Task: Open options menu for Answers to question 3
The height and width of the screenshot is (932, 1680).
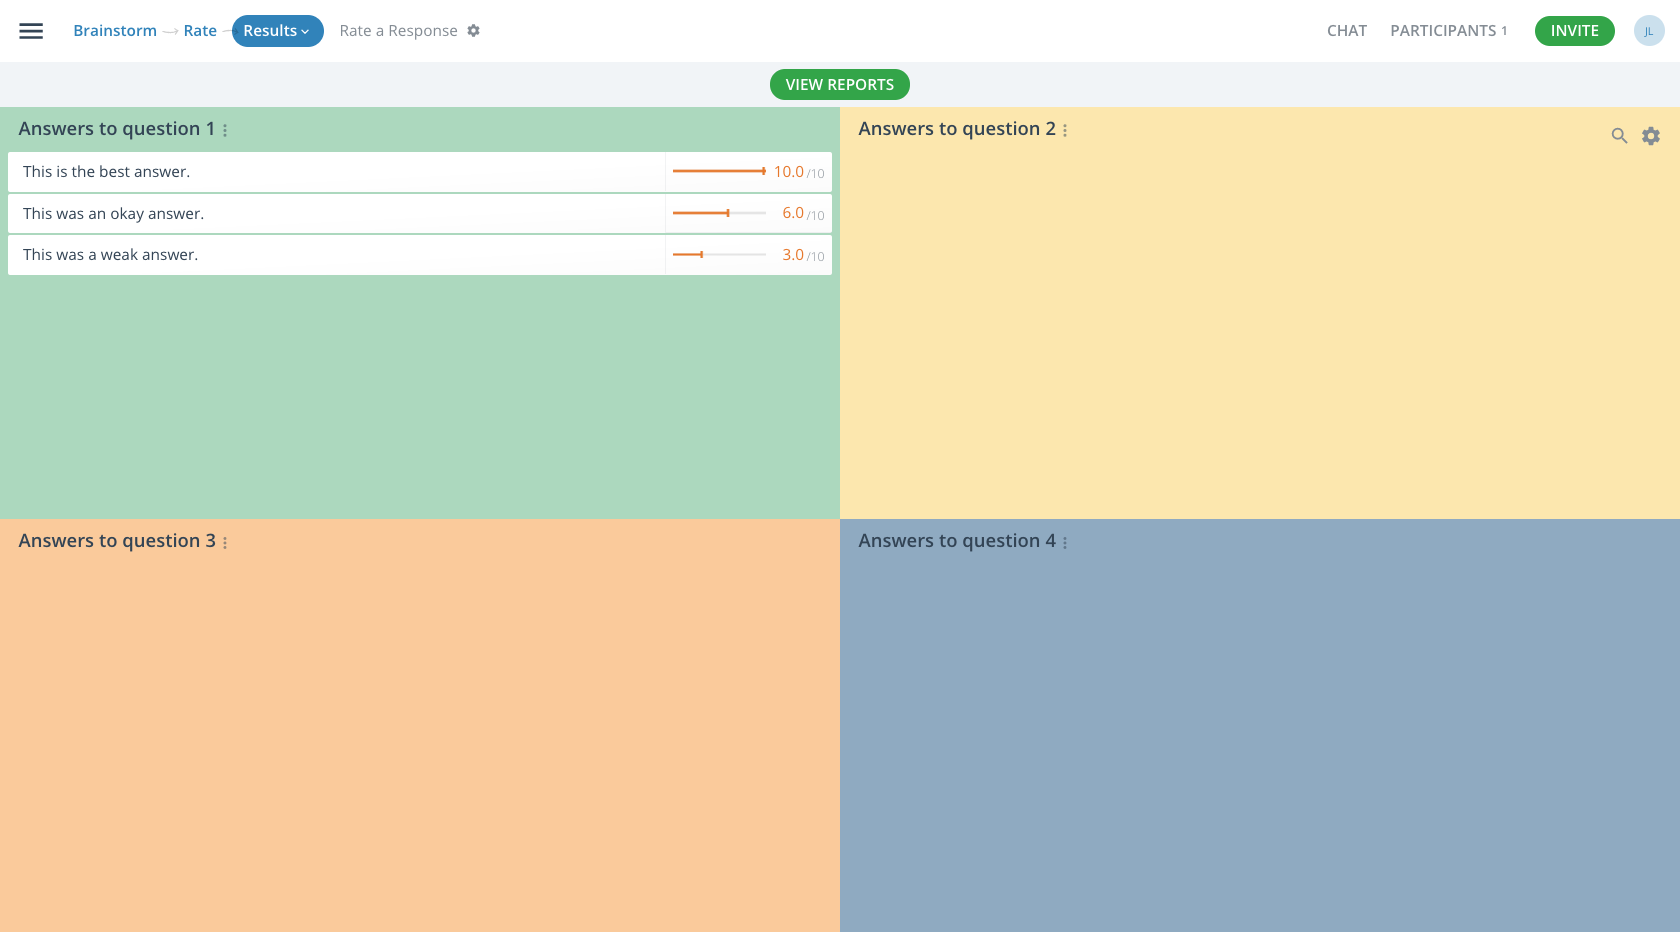Action: pos(225,542)
